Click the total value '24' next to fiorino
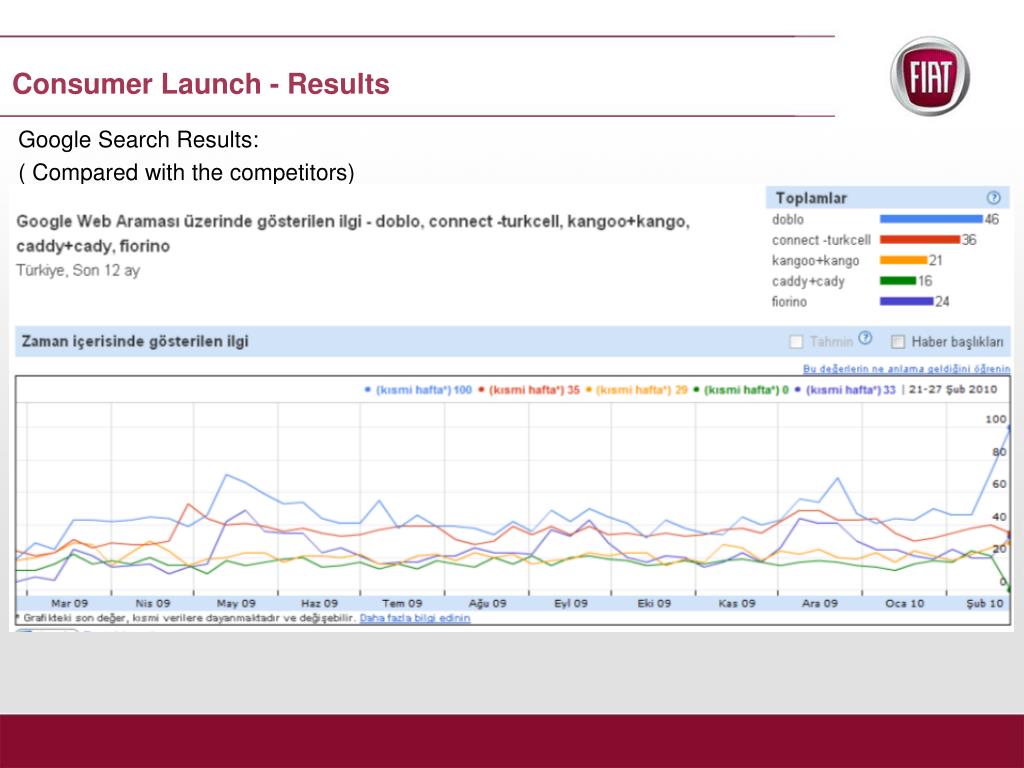This screenshot has height=768, width=1024. pyautogui.click(x=942, y=302)
